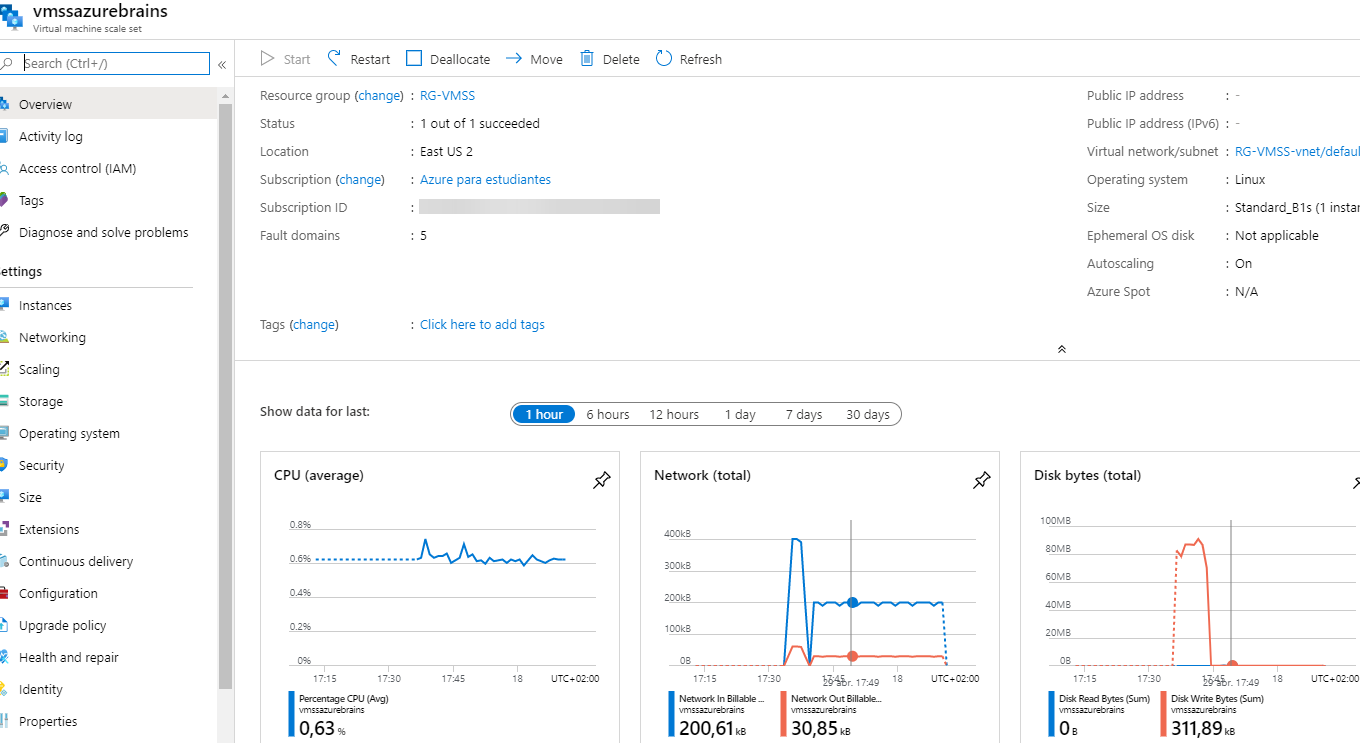This screenshot has width=1360, height=743.
Task: Click the Extensions sidebar icon
Action: (x=4, y=529)
